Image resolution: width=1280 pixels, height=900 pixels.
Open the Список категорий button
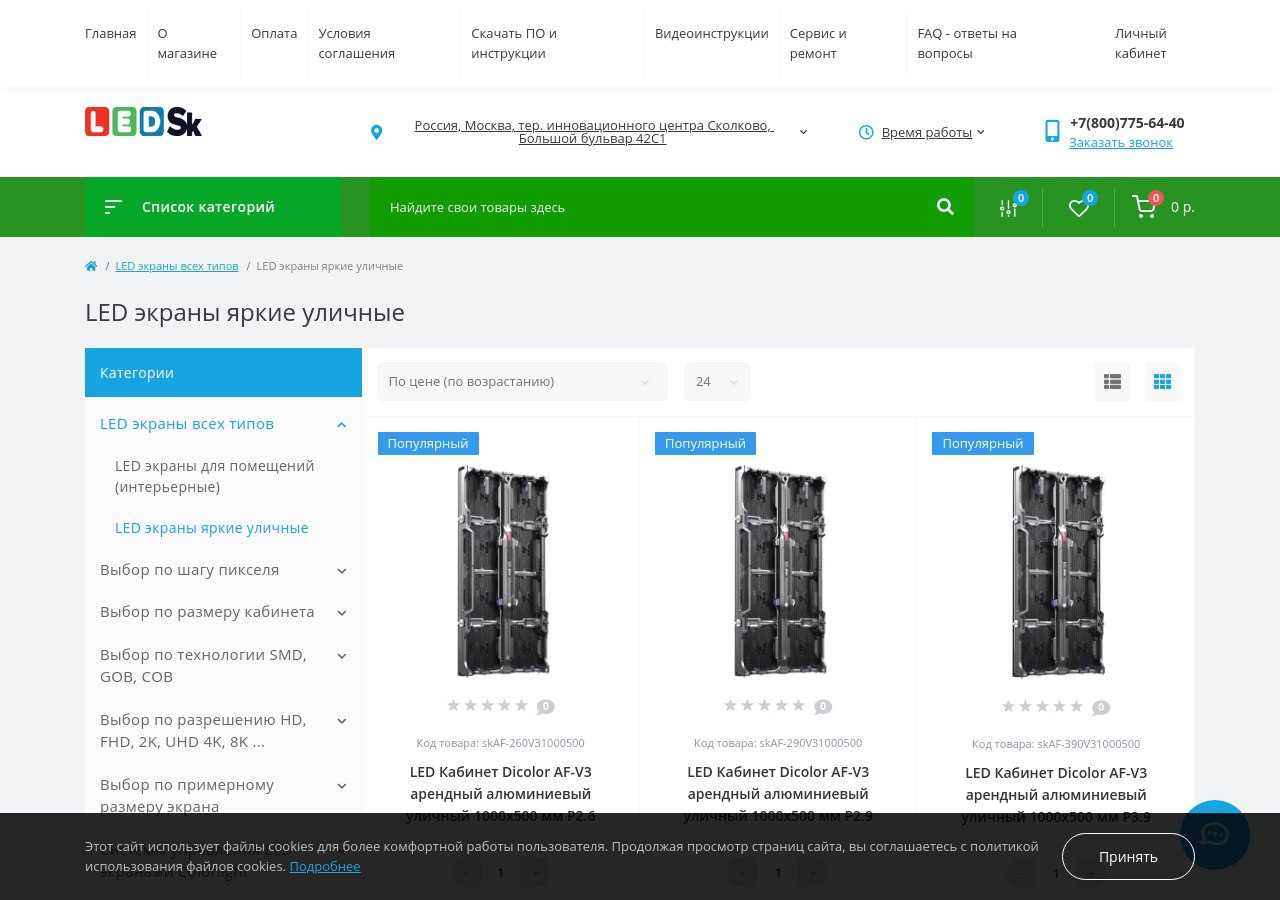212,207
